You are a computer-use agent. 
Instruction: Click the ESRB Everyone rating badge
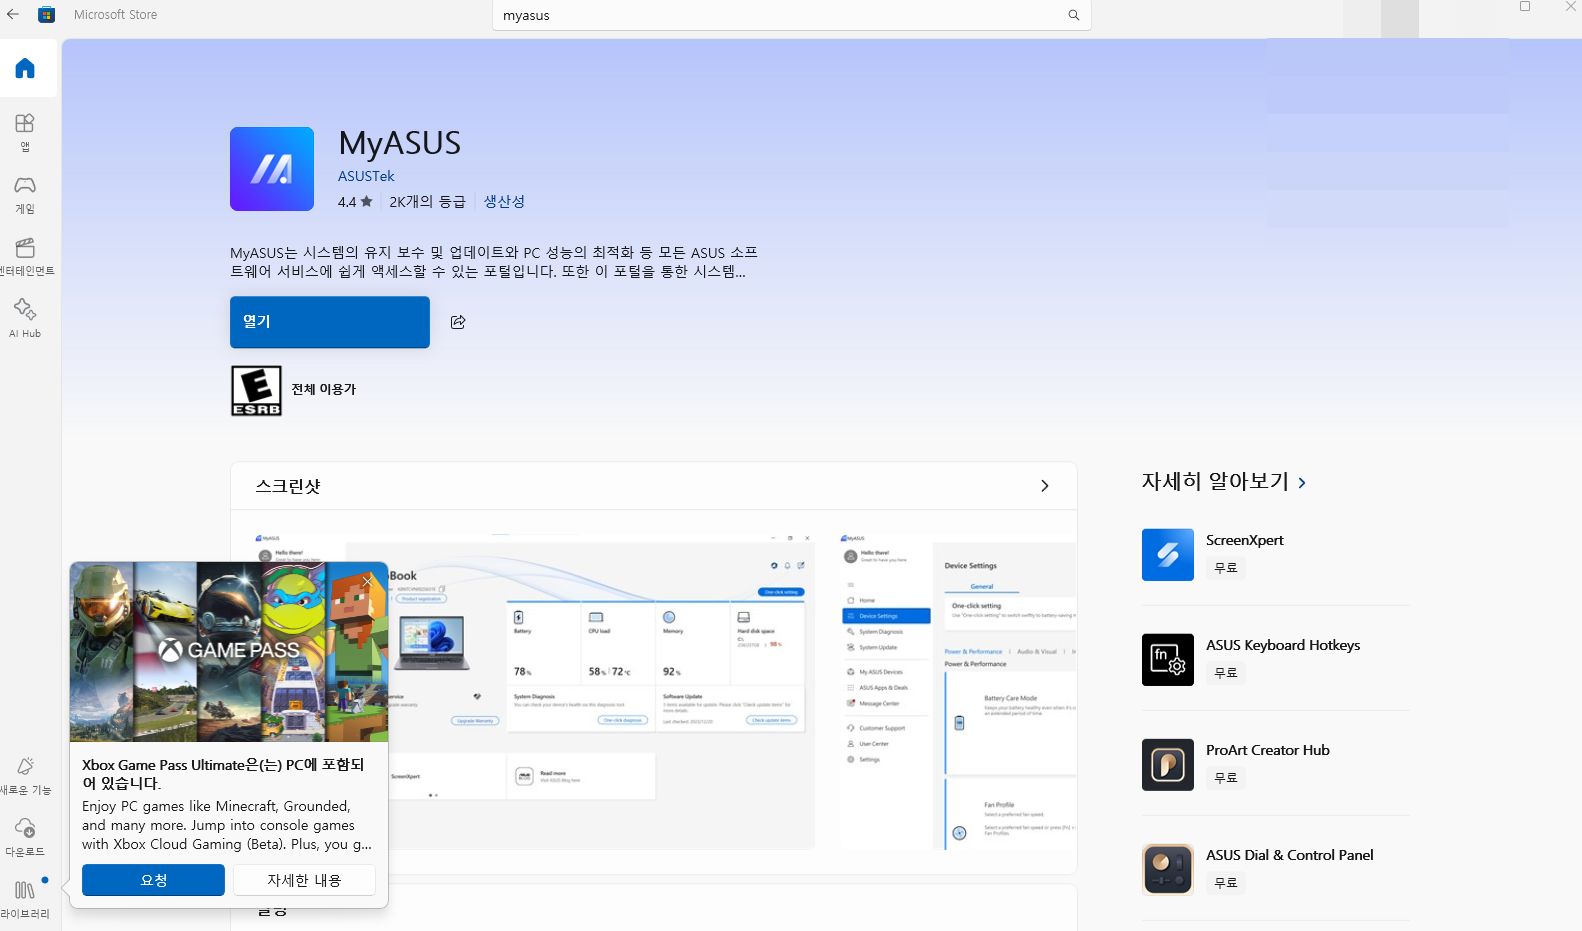pyautogui.click(x=256, y=390)
